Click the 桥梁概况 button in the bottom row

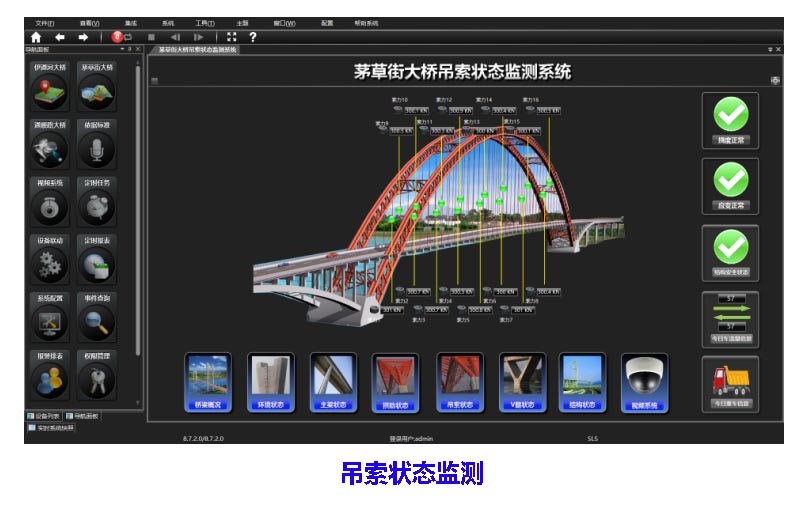click(208, 383)
